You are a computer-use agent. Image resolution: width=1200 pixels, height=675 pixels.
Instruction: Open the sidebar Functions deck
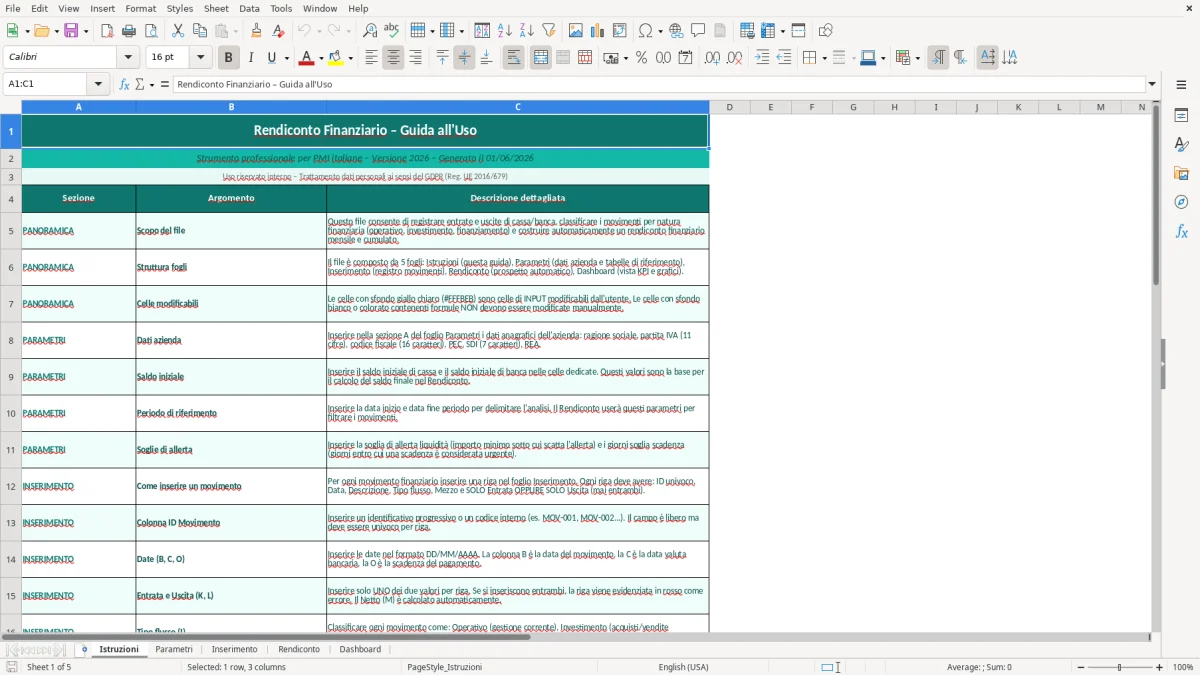pos(1181,231)
